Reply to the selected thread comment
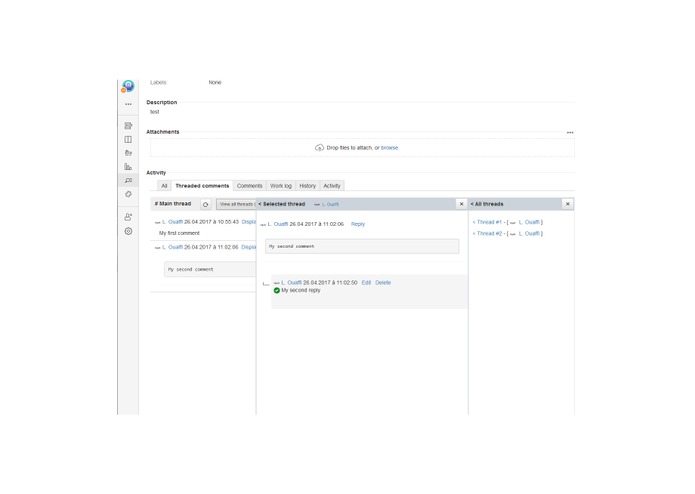This screenshot has width=695, height=494. [x=358, y=224]
